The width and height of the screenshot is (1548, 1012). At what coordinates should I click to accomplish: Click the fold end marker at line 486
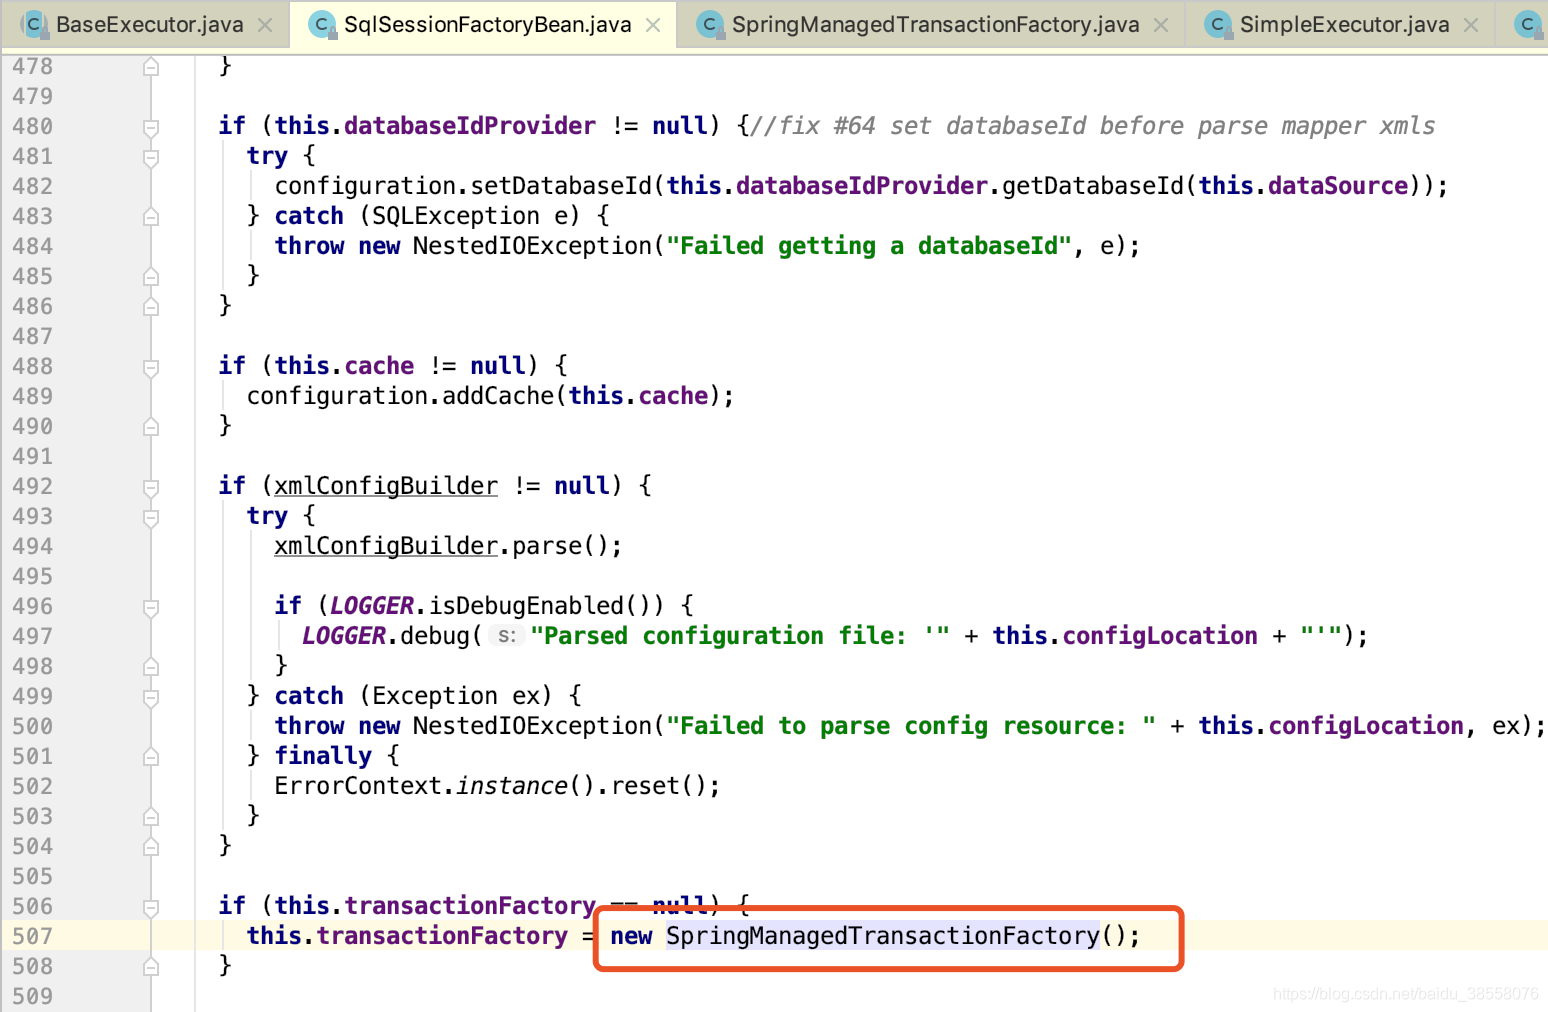pos(151,307)
